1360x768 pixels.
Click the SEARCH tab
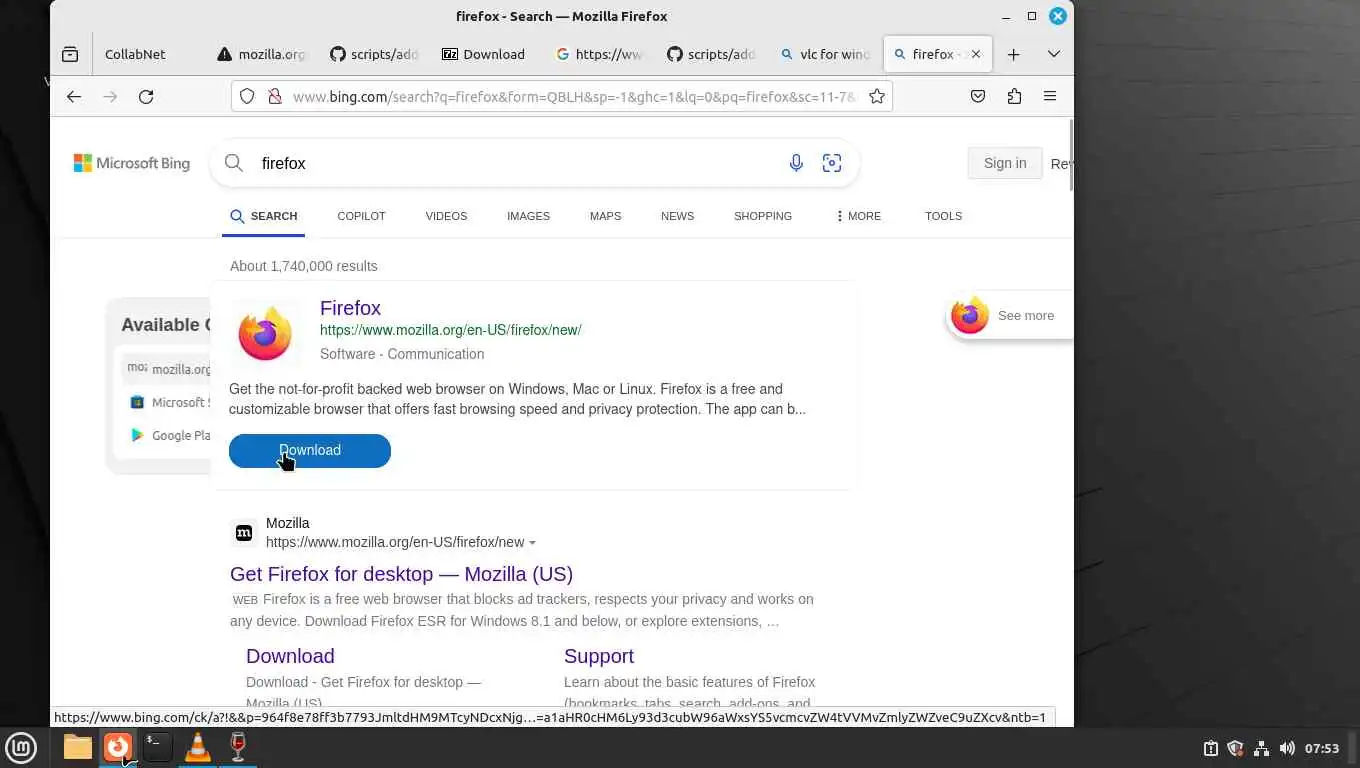(x=264, y=216)
